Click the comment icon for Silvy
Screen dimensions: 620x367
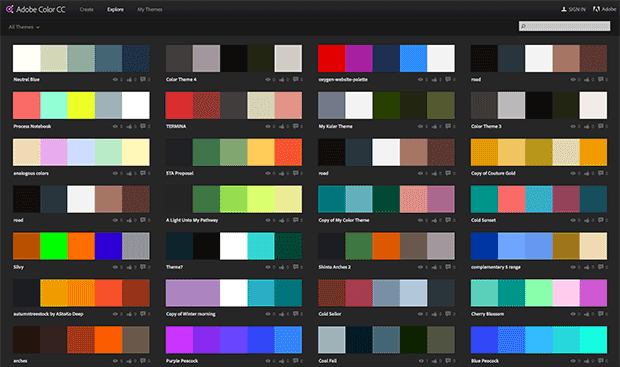coord(143,267)
